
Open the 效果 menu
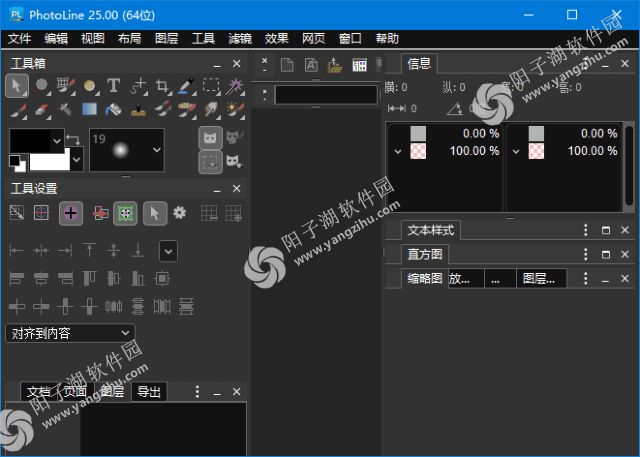pyautogui.click(x=277, y=38)
